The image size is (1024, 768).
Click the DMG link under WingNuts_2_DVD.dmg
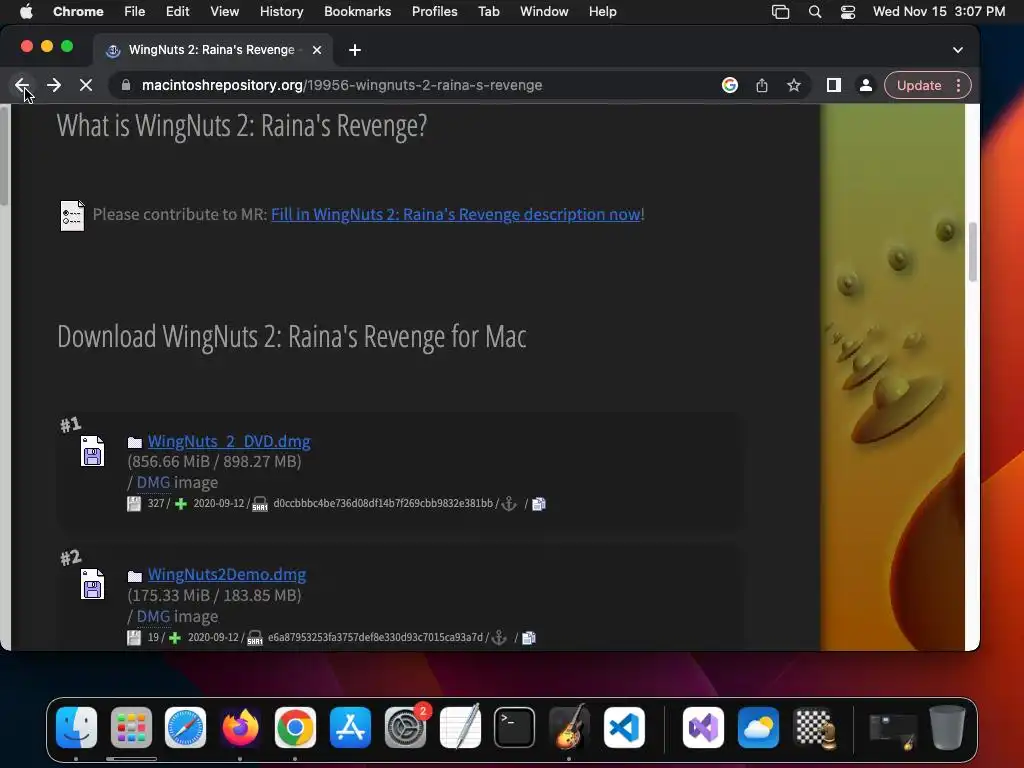click(x=153, y=483)
